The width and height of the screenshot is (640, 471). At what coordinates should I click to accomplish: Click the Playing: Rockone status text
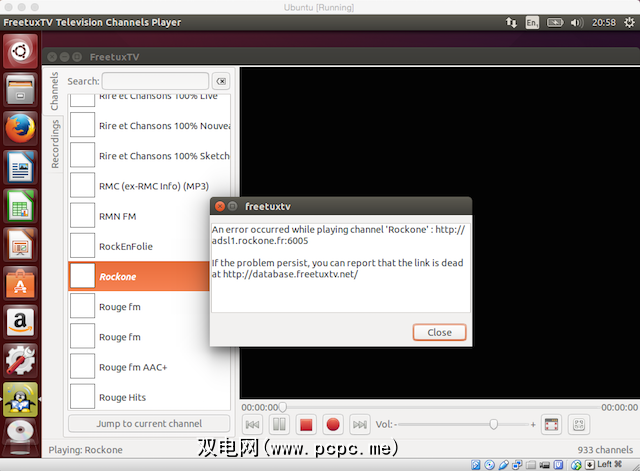pos(85,450)
